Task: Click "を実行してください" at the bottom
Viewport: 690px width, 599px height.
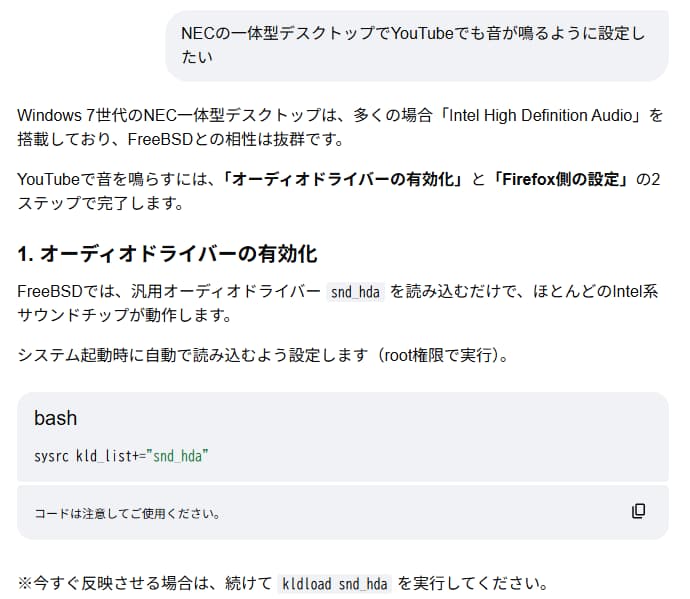Action: pyautogui.click(x=474, y=583)
